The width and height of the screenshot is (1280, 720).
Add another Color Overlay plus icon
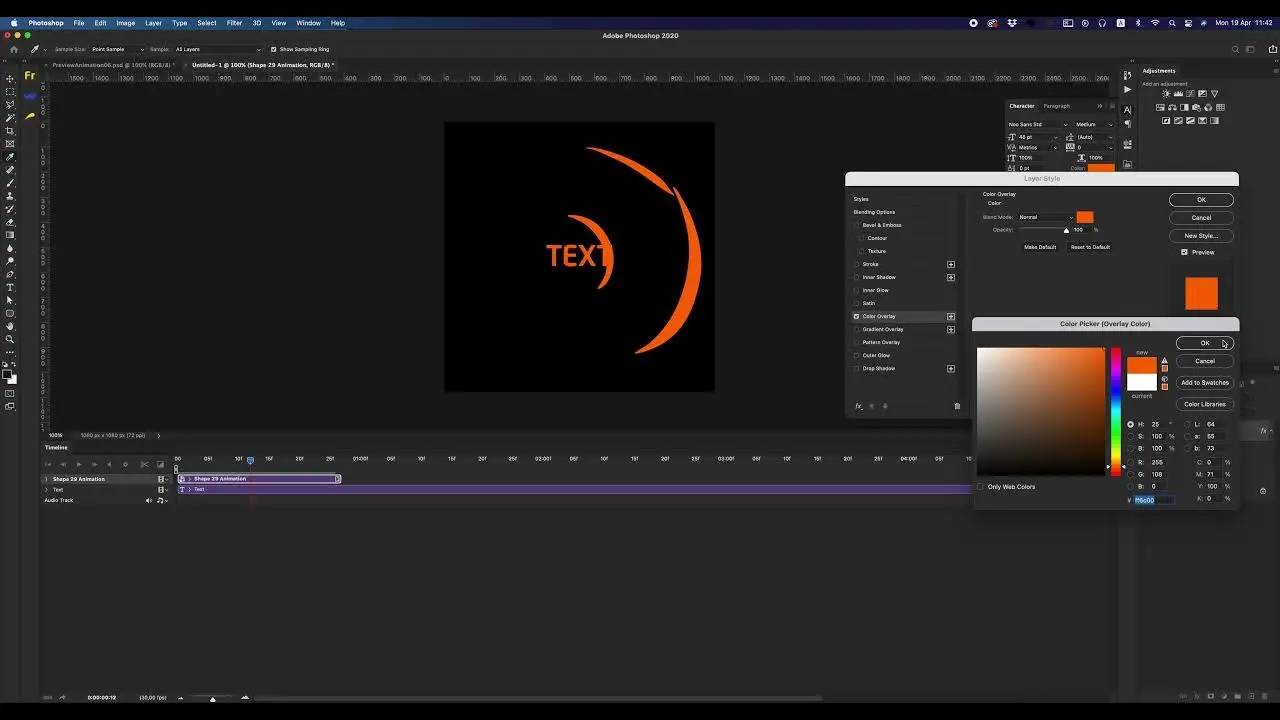pos(951,316)
